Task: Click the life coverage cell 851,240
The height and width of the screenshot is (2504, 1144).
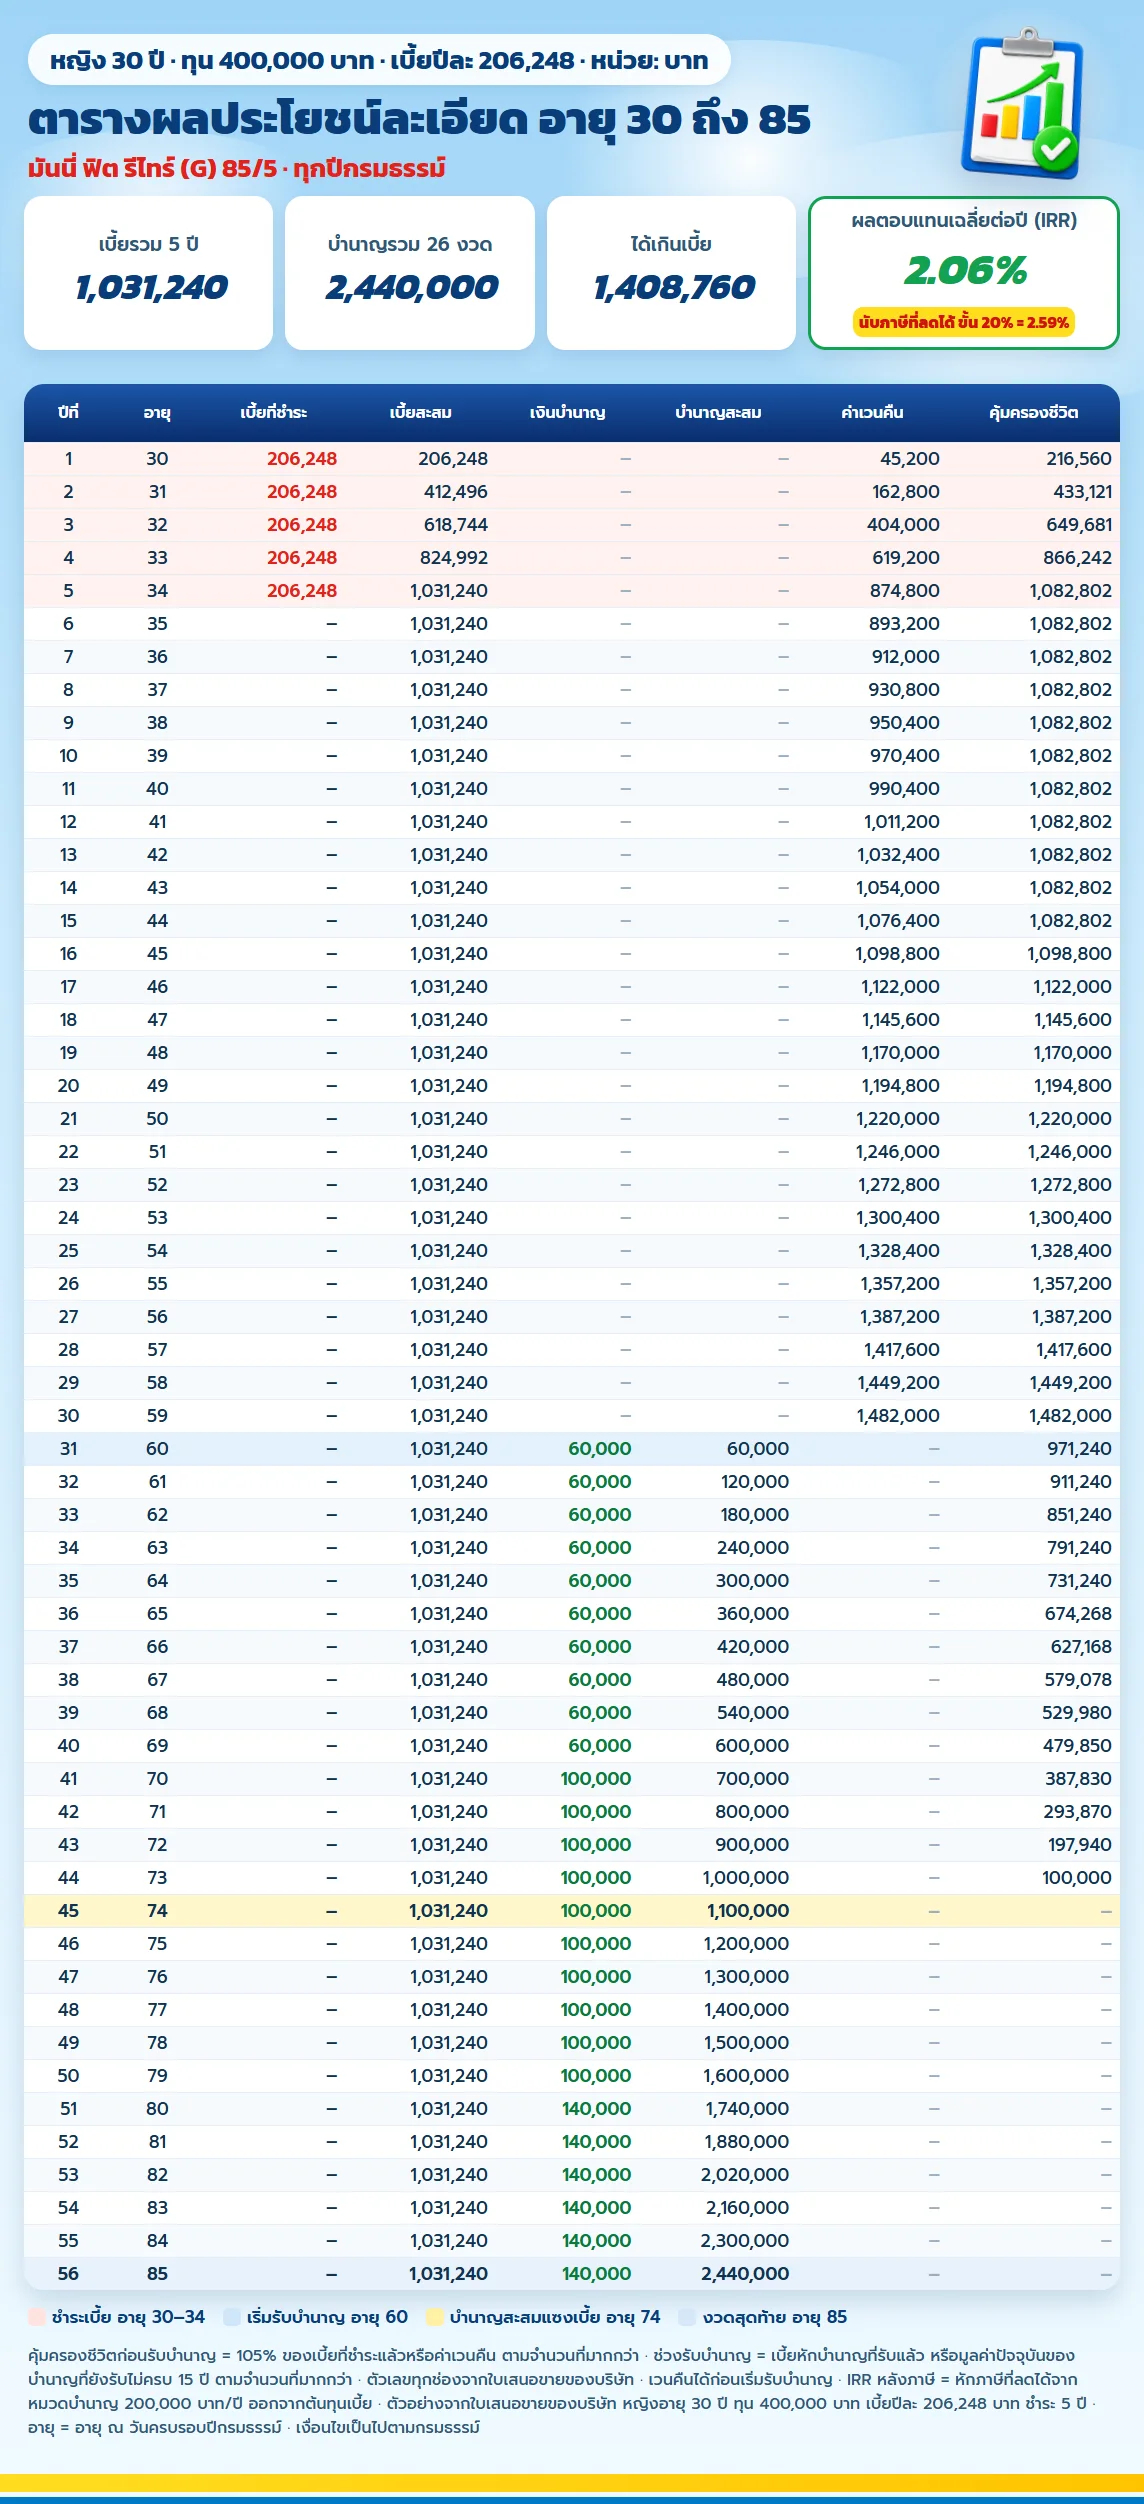Action: point(1079,1515)
